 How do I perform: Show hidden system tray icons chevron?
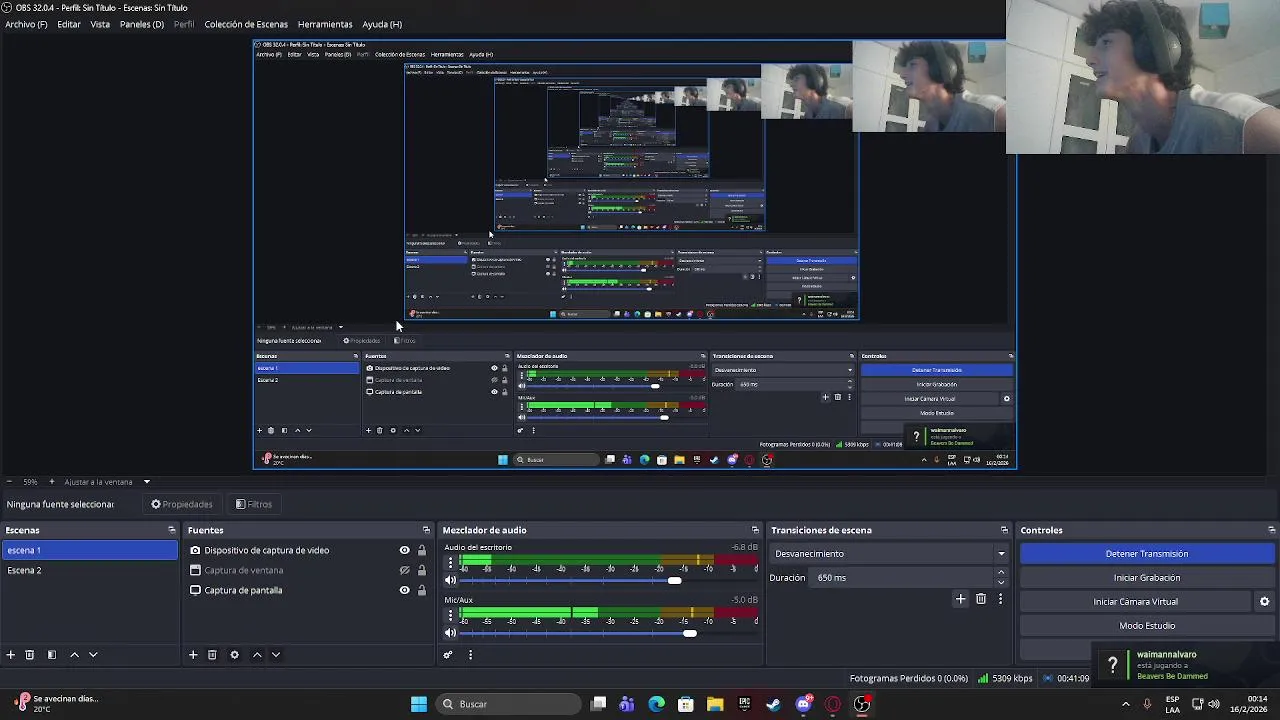click(1126, 704)
